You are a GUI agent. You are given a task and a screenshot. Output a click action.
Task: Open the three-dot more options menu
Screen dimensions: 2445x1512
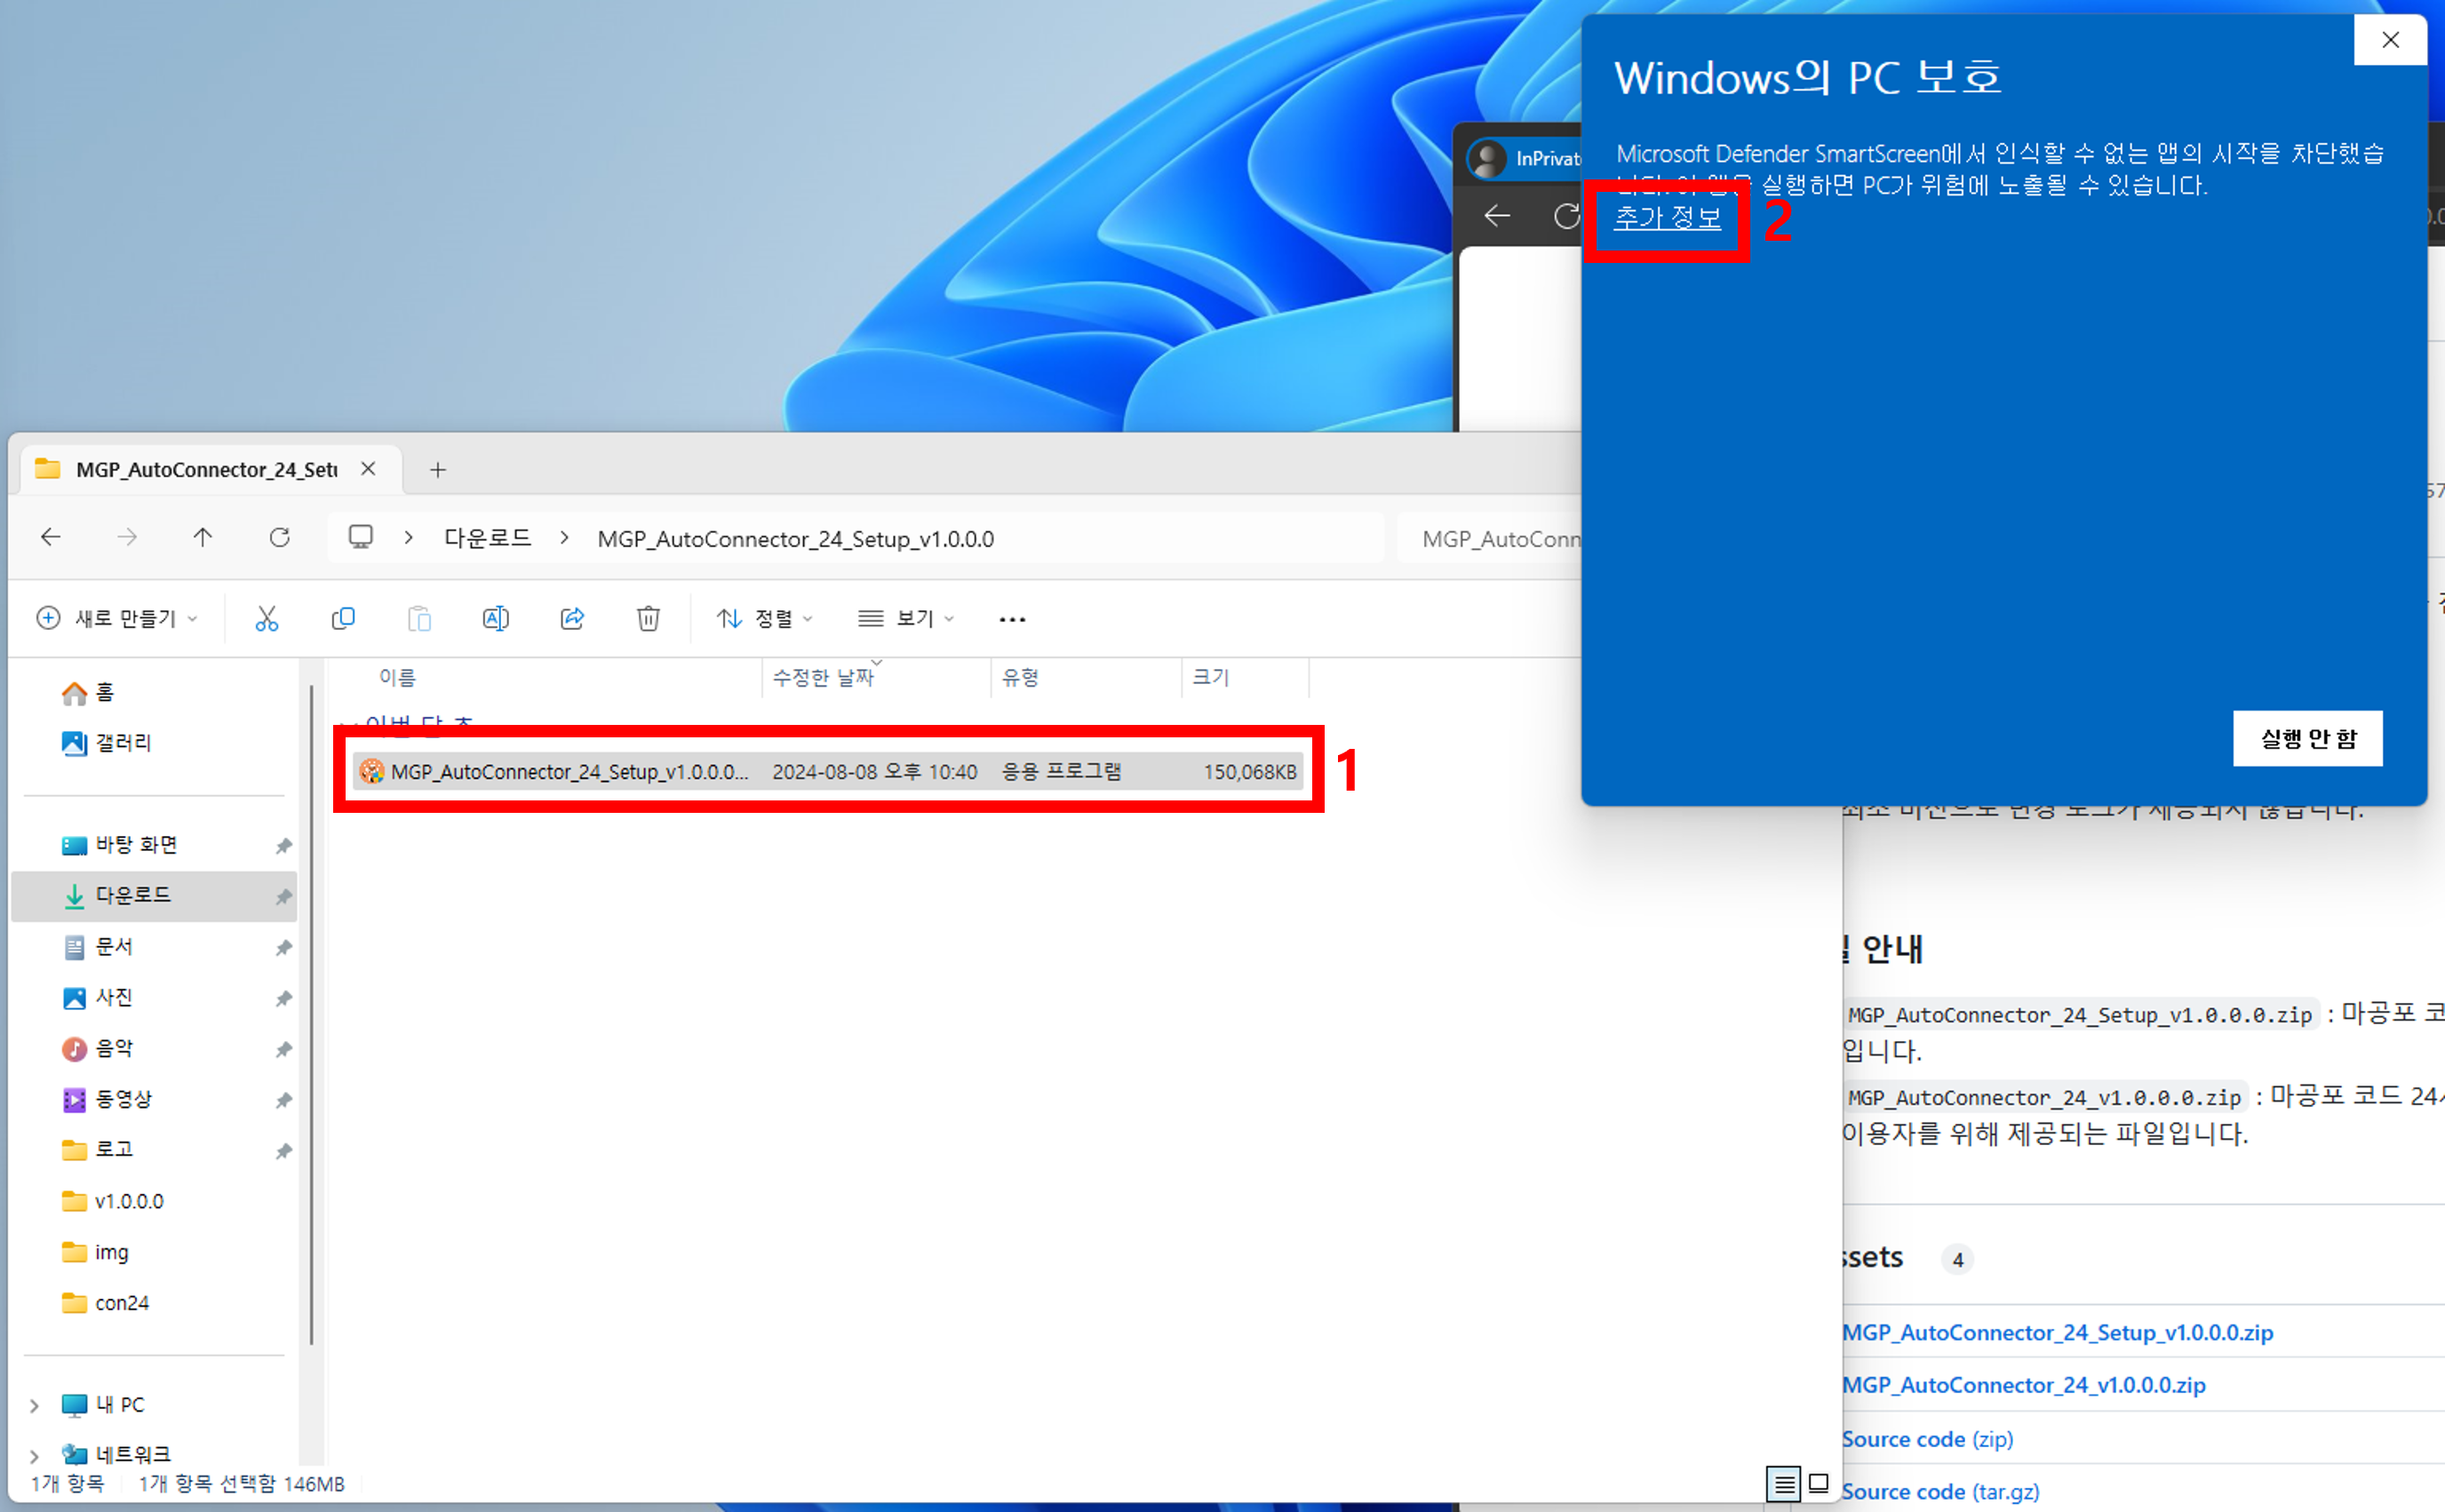click(x=1012, y=620)
